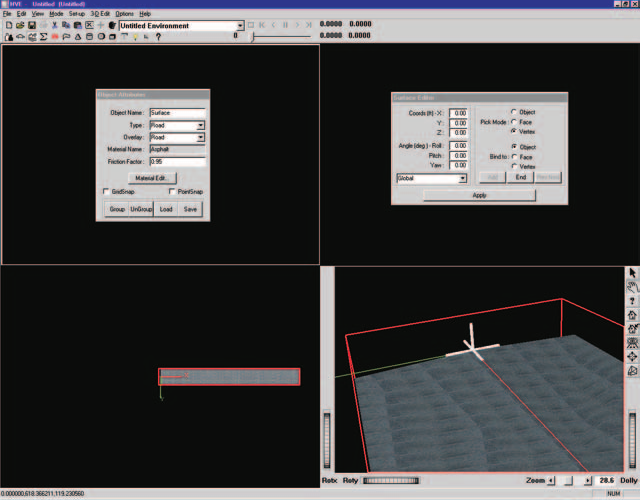The image size is (640, 500).
Task: Click the set home view icon in 3D viewer
Action: tap(632, 329)
